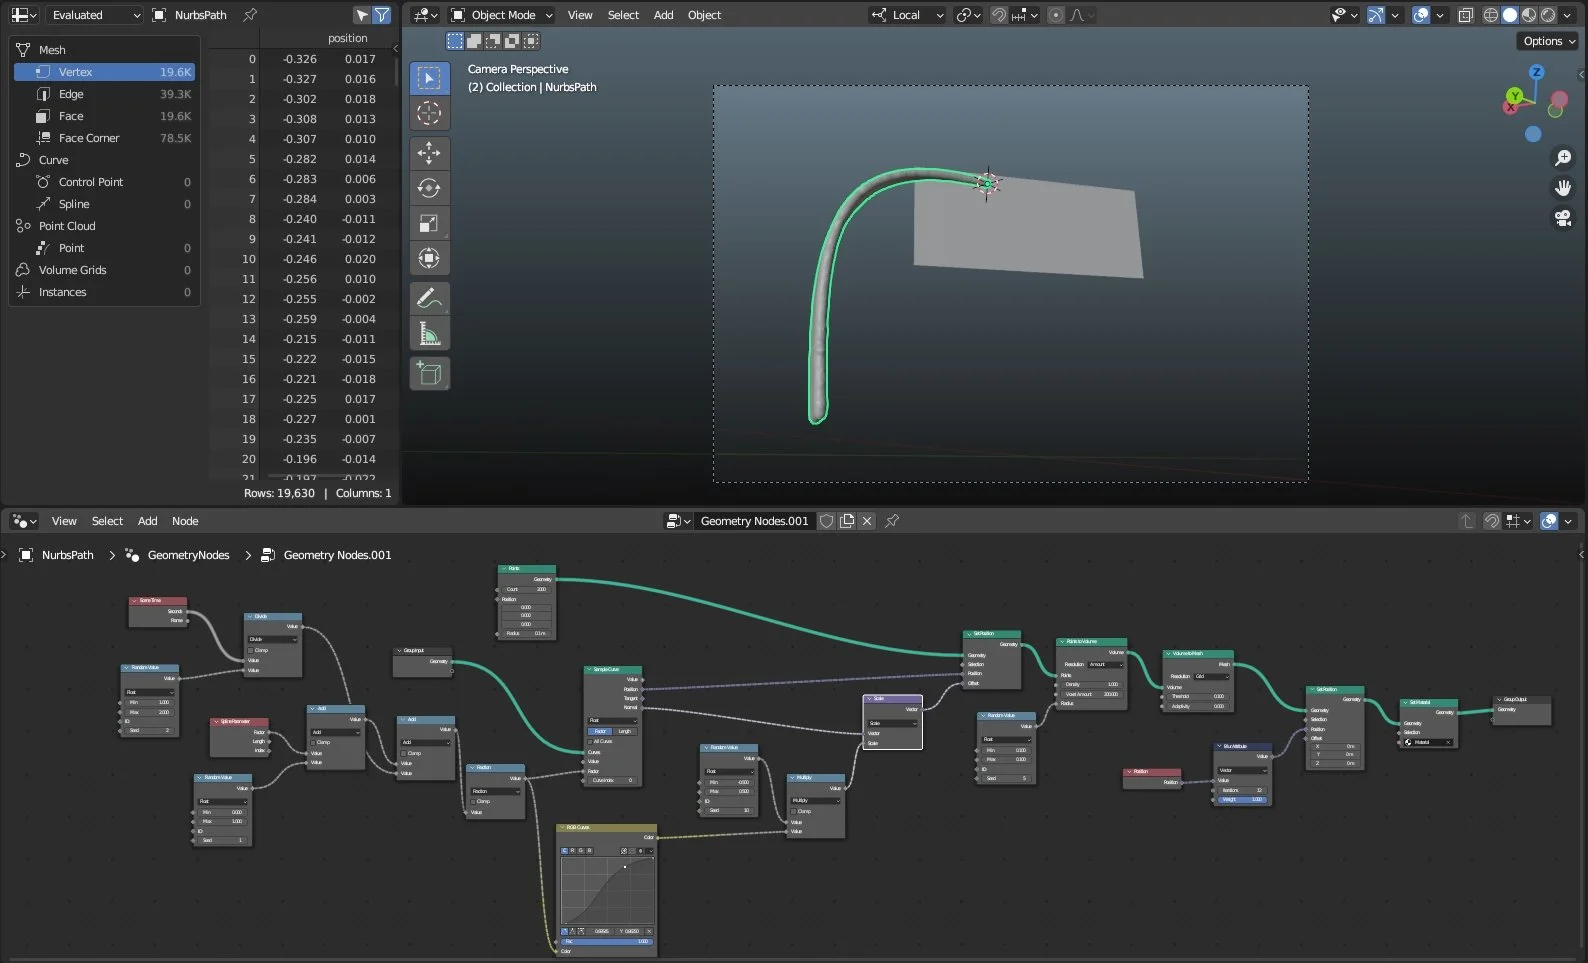Viewport: 1588px width, 963px height.
Task: Select the Annotate pencil tool
Action: tap(429, 298)
